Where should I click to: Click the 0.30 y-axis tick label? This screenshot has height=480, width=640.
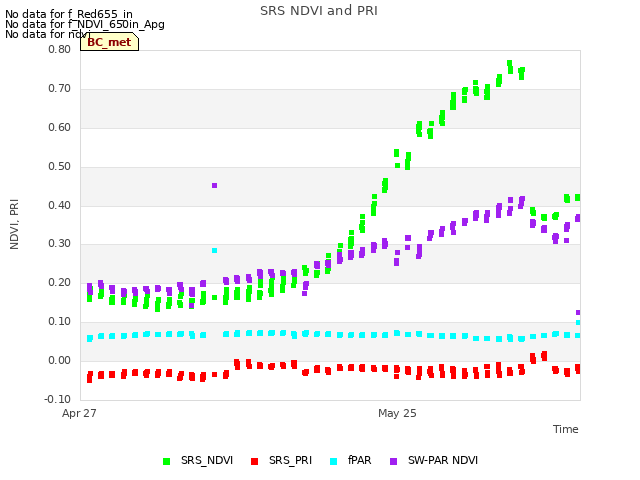pos(59,244)
